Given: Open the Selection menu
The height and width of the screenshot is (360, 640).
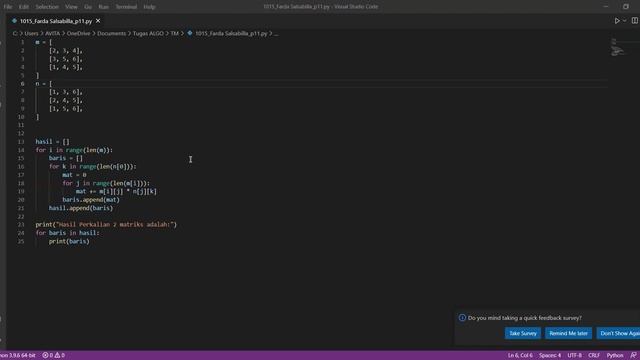Looking at the screenshot, I should tap(47, 7).
